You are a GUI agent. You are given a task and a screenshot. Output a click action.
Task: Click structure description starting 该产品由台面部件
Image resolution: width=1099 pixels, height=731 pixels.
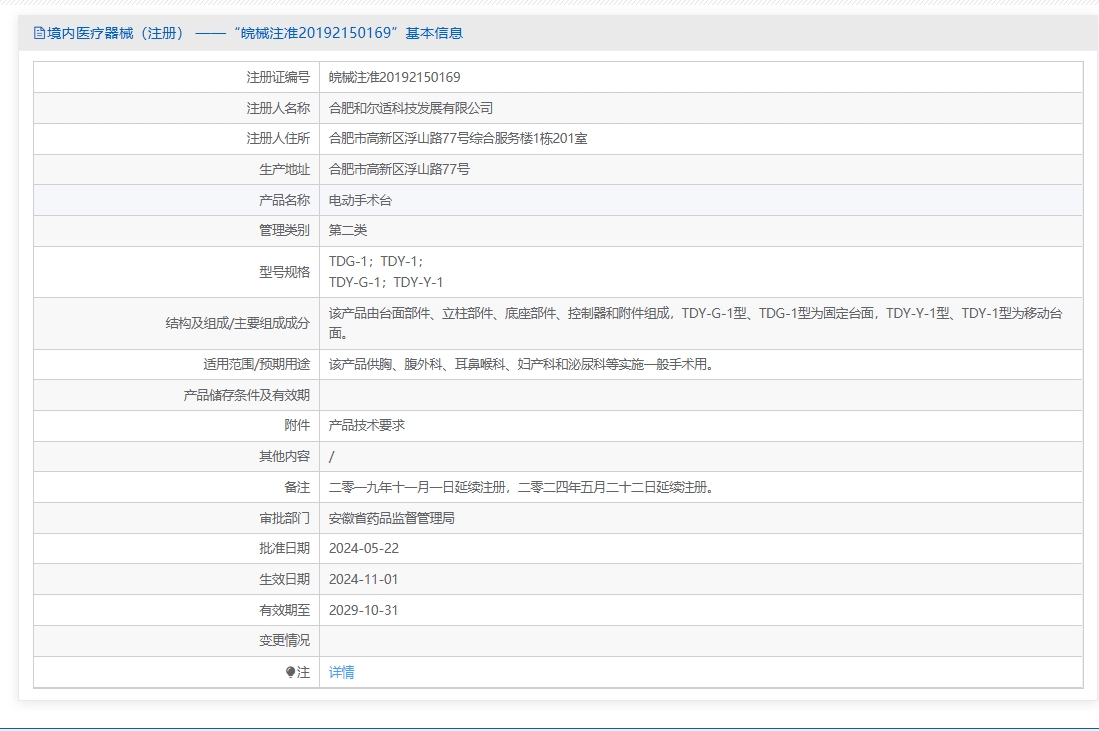coord(695,323)
